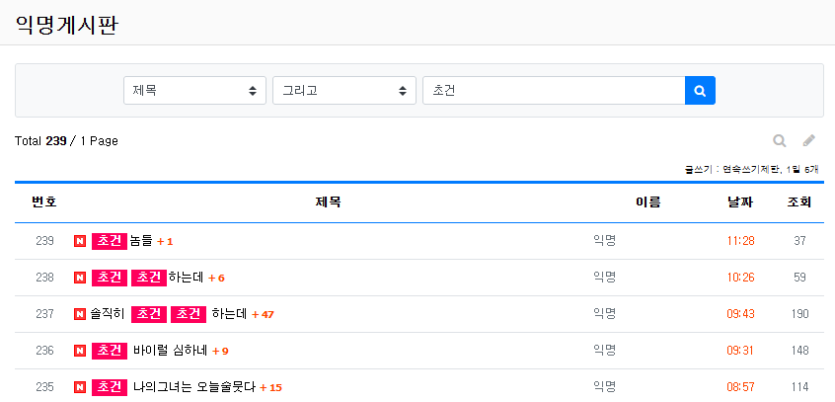Open post 나의그녀는 오늘술뭇다
Screen dimensions: 835x402
[x=174, y=387]
